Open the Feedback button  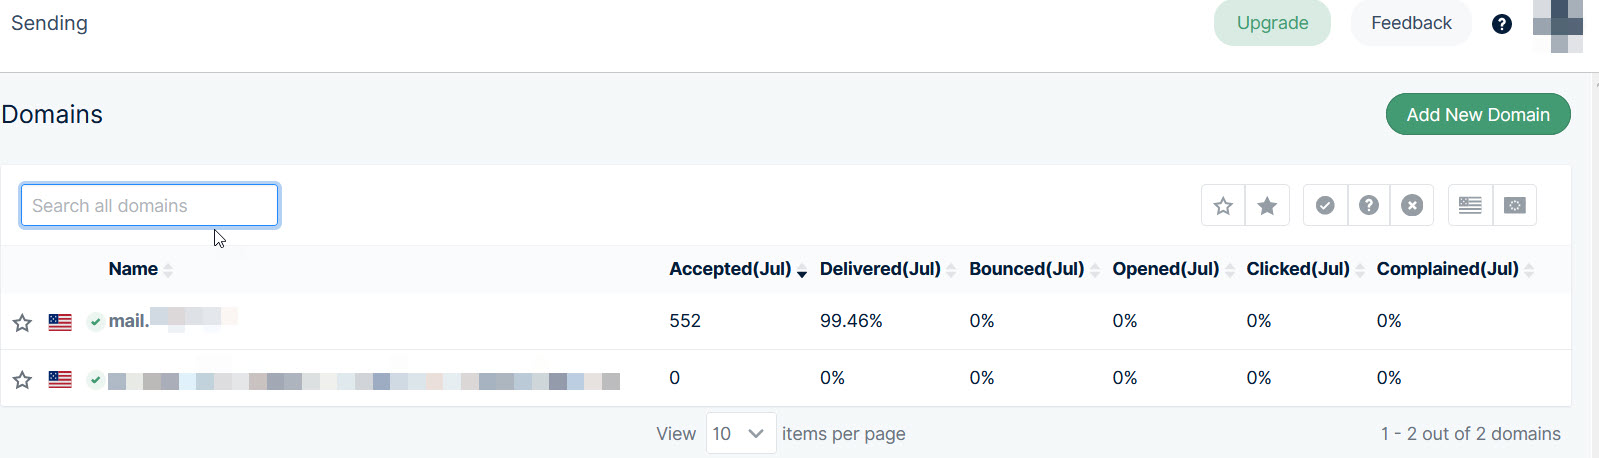click(x=1410, y=23)
